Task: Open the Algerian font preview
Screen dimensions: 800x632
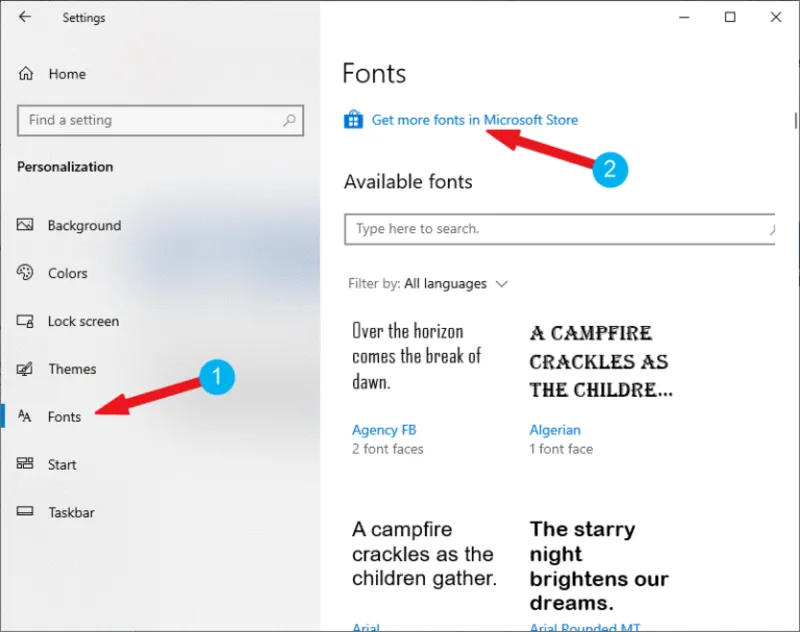Action: [601, 361]
